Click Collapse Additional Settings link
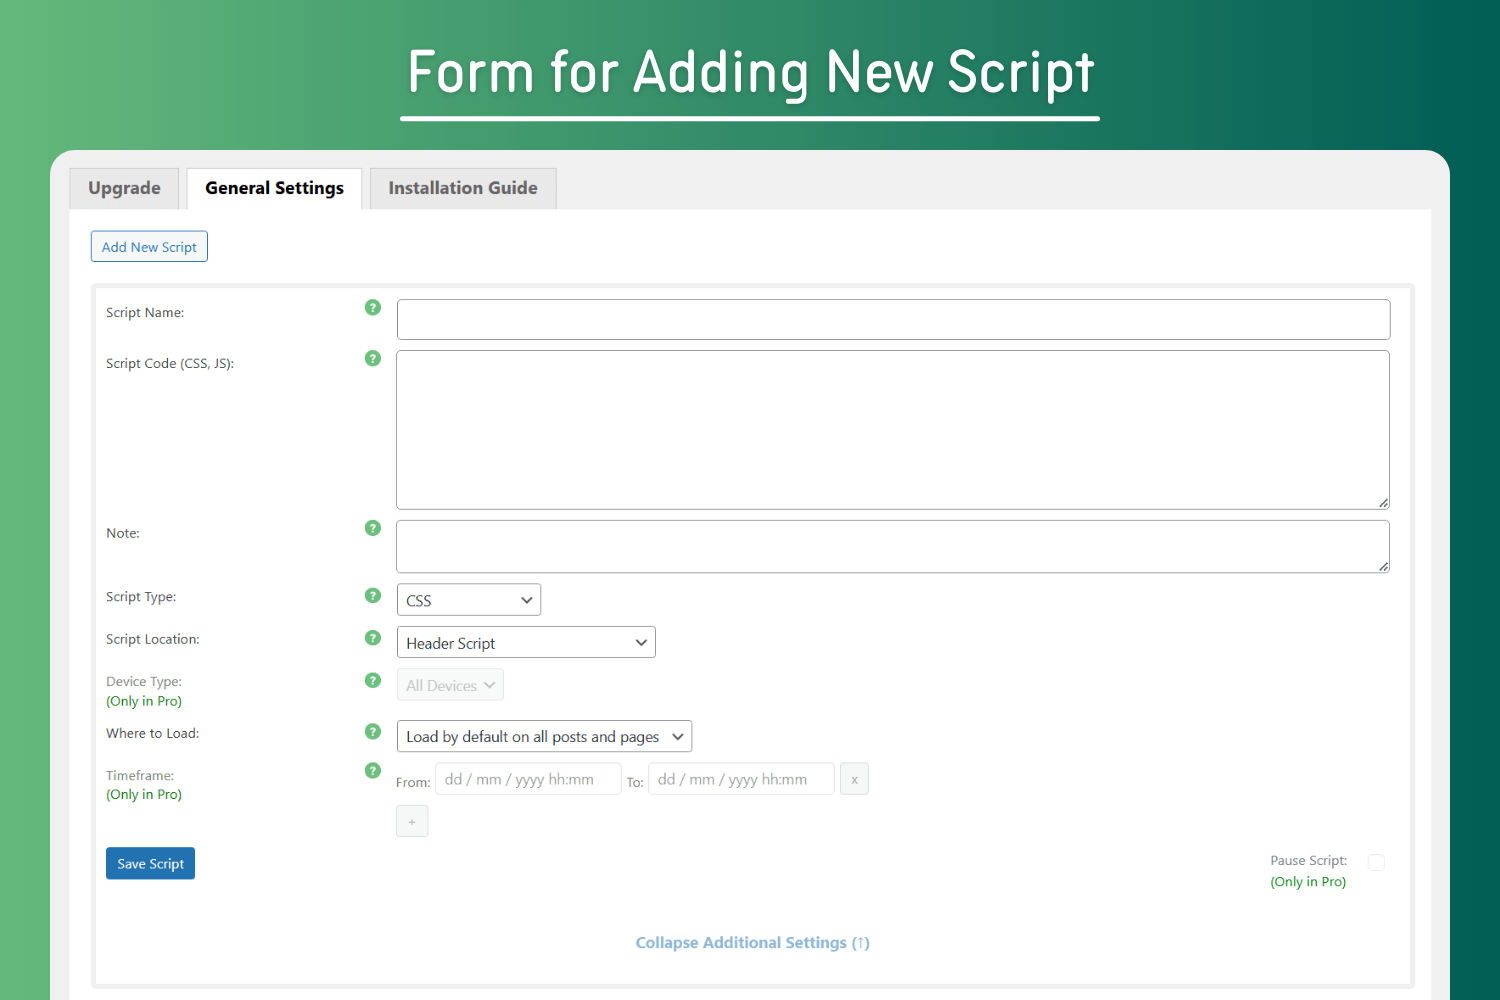Image resolution: width=1500 pixels, height=1000 pixels. [x=753, y=943]
